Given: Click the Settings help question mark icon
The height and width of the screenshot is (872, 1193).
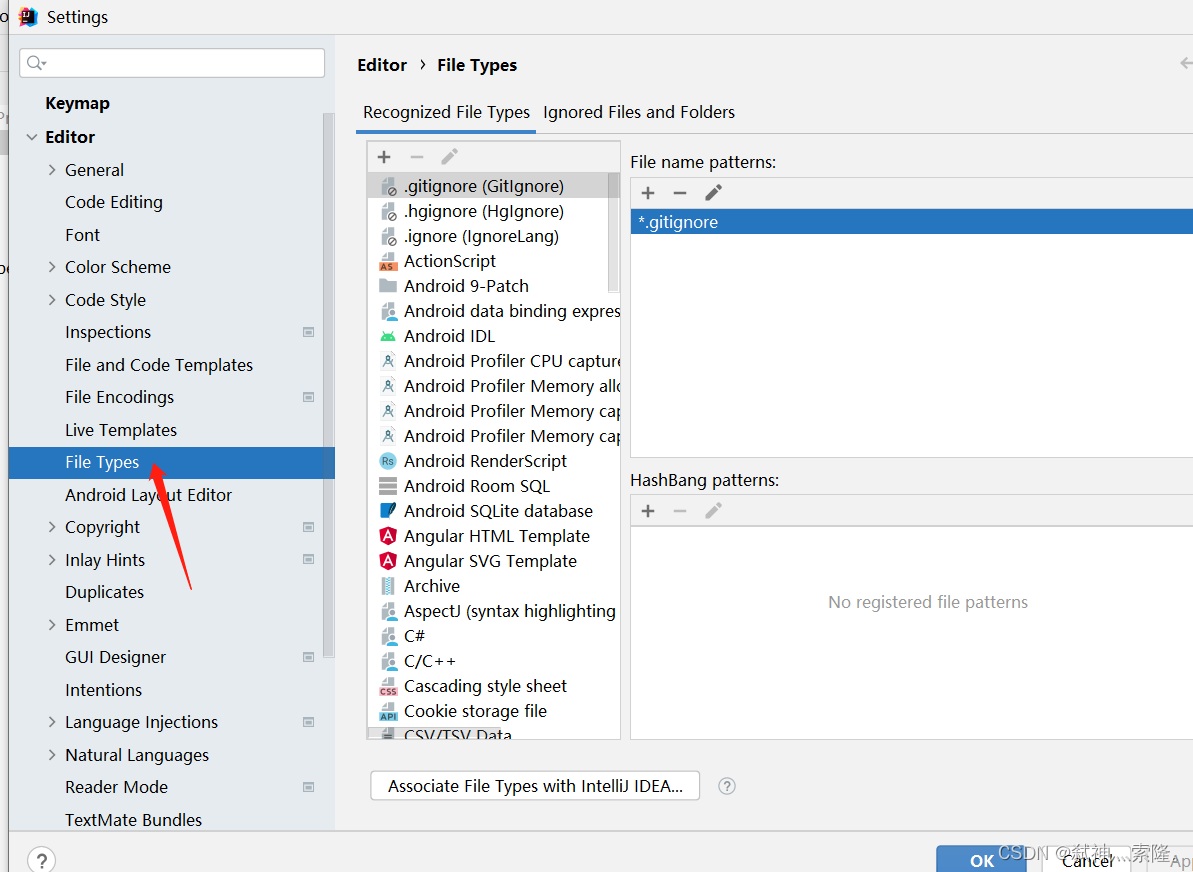Looking at the screenshot, I should click(41, 860).
